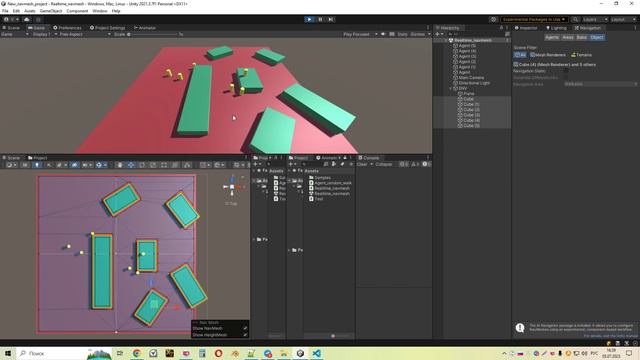The height and width of the screenshot is (360, 640).
Task: Open the Play Focused dropdown
Action: [x=360, y=34]
